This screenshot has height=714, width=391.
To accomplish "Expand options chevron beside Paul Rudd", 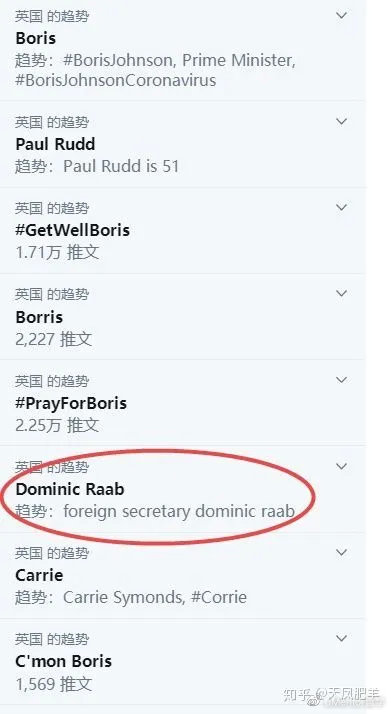I will click(x=341, y=122).
